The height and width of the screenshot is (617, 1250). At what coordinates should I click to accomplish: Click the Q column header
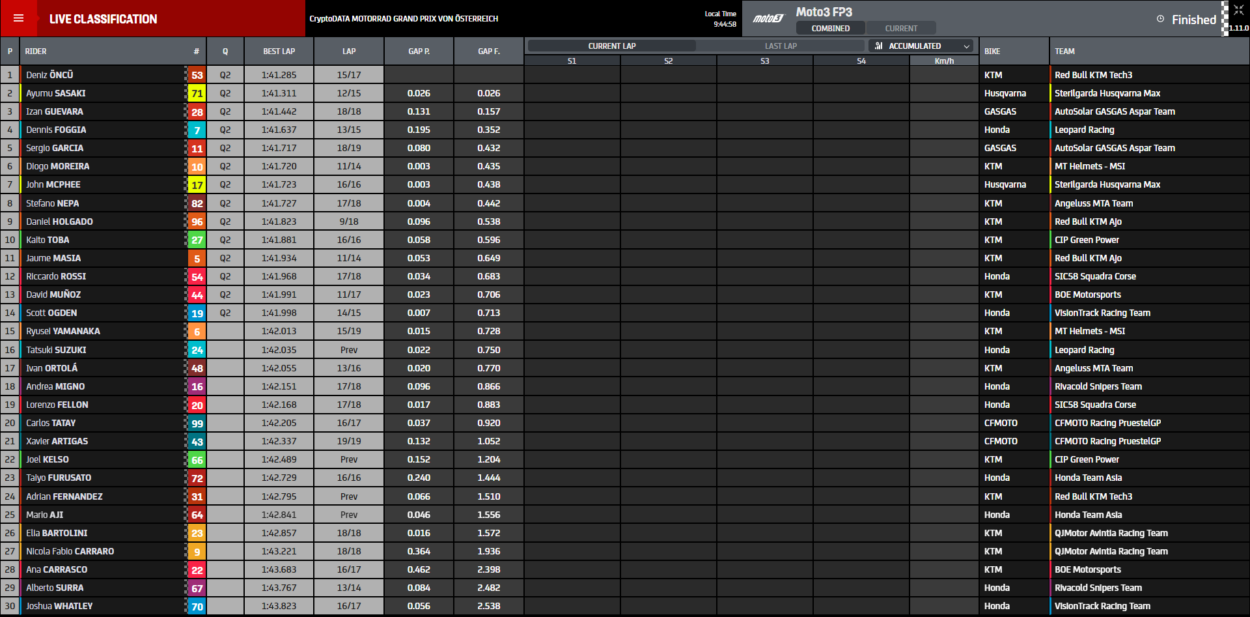point(225,50)
